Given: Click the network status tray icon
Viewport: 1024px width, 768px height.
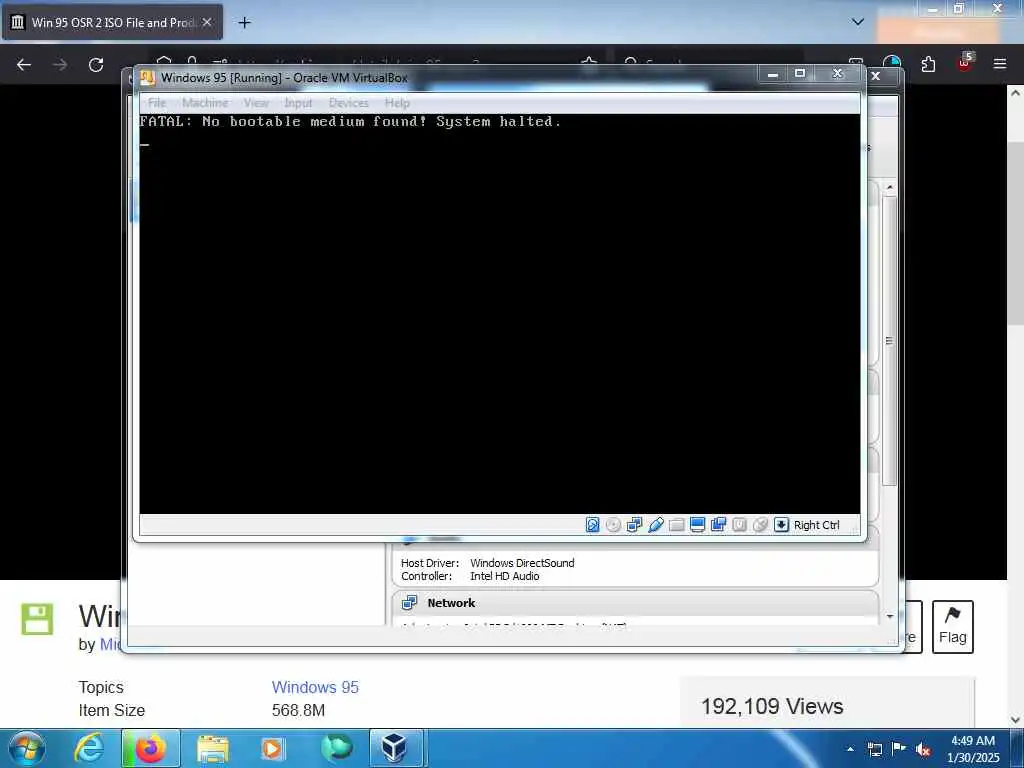Looking at the screenshot, I should pos(875,749).
